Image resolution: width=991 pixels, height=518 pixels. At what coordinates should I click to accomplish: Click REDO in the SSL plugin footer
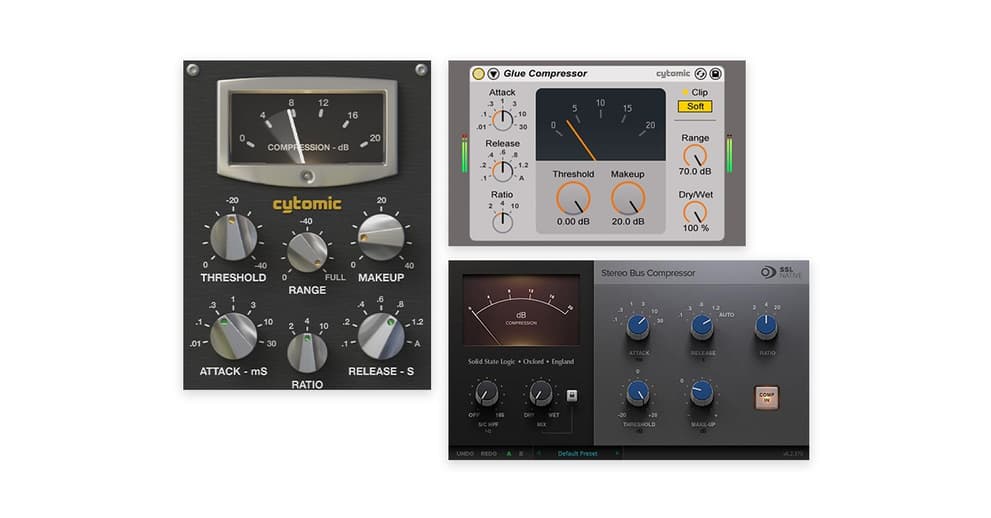[489, 454]
